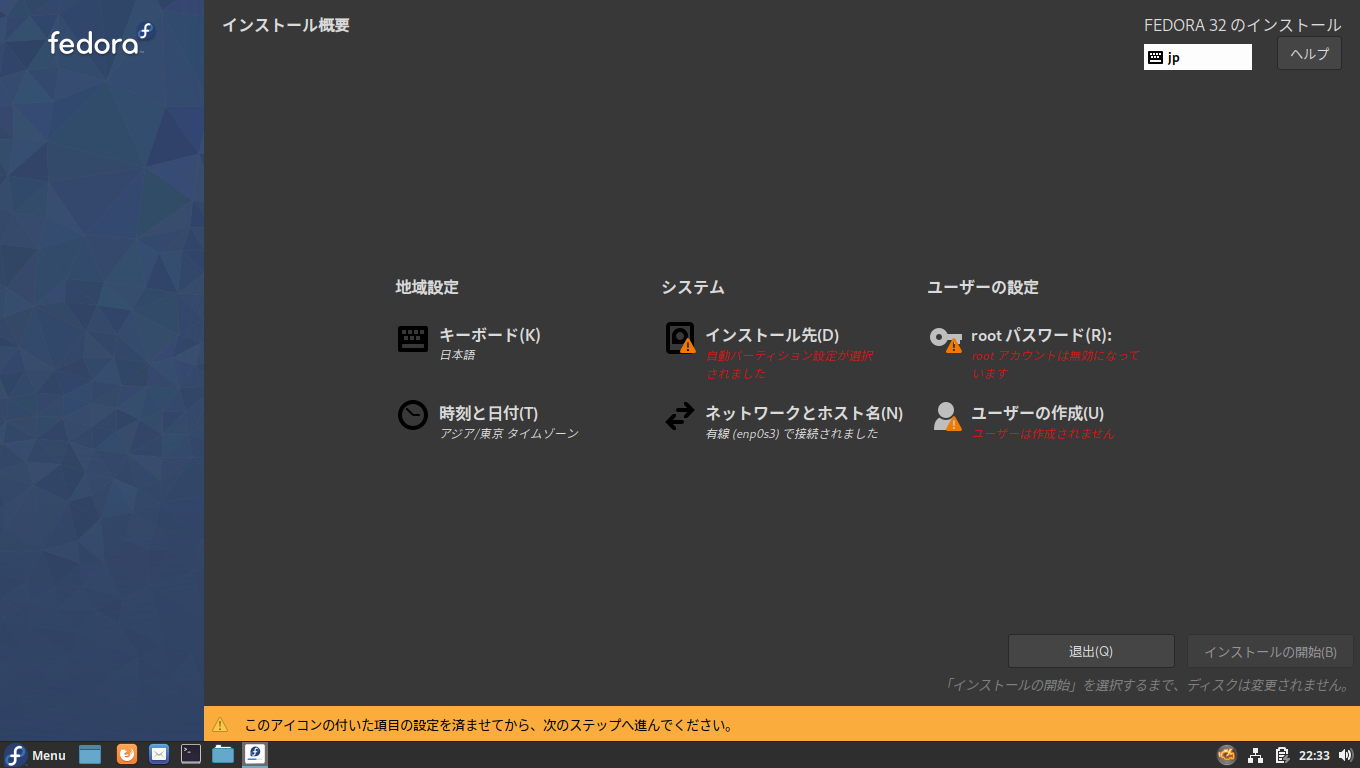Click the orange warning message text
Screen dimensions: 1360x768
pyautogui.click(x=489, y=725)
